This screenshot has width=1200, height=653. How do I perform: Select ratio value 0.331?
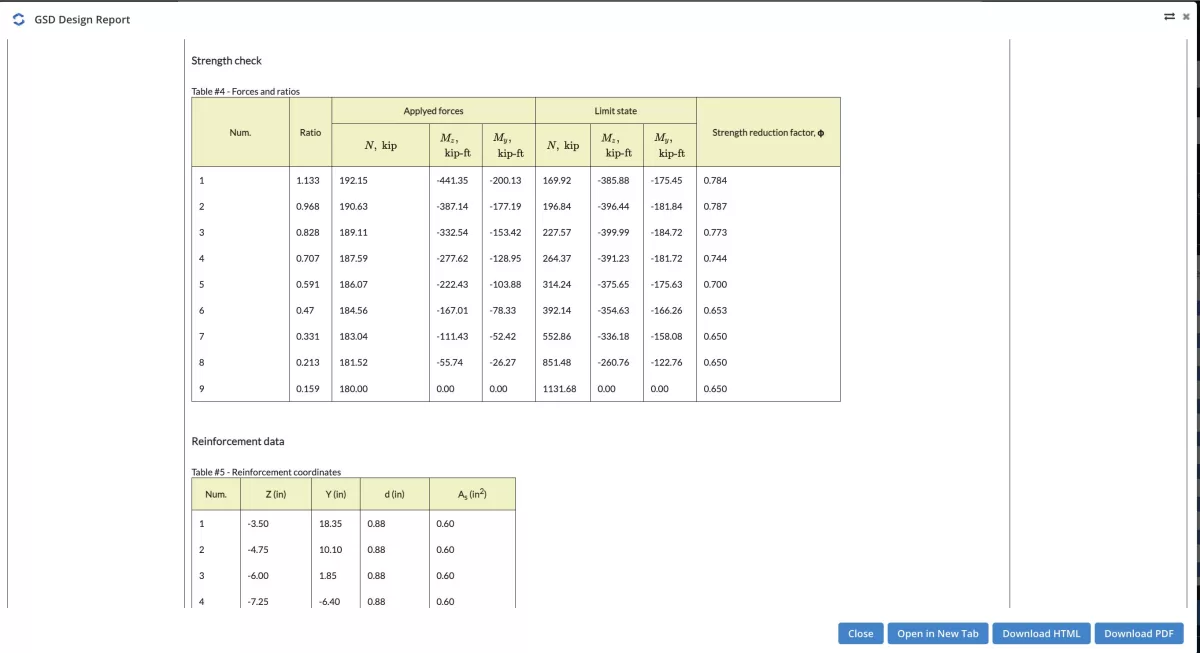[x=308, y=336]
